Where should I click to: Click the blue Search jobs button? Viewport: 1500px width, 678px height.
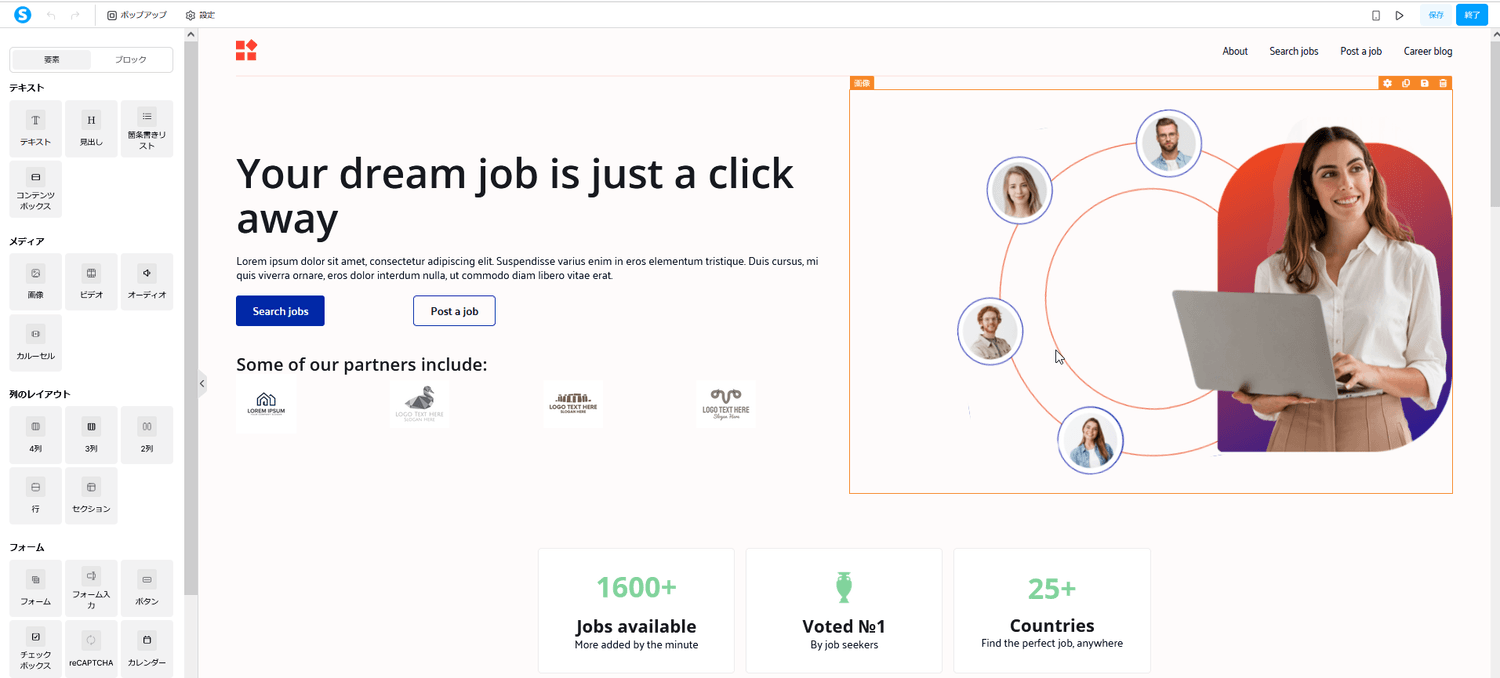[x=280, y=311]
